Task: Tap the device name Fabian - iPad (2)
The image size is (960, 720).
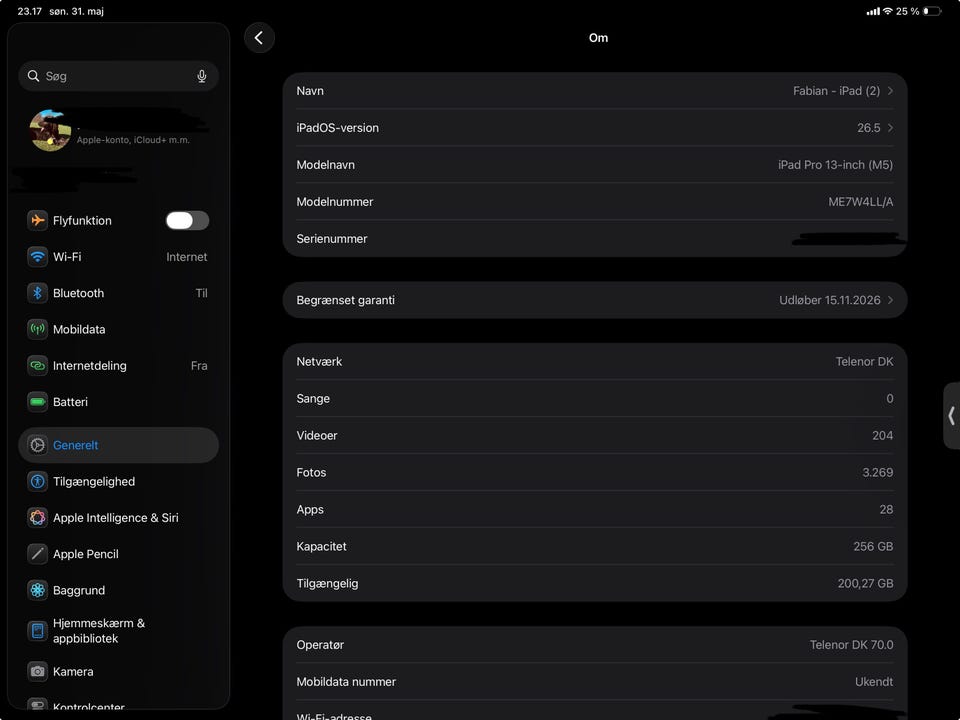Action: click(836, 91)
